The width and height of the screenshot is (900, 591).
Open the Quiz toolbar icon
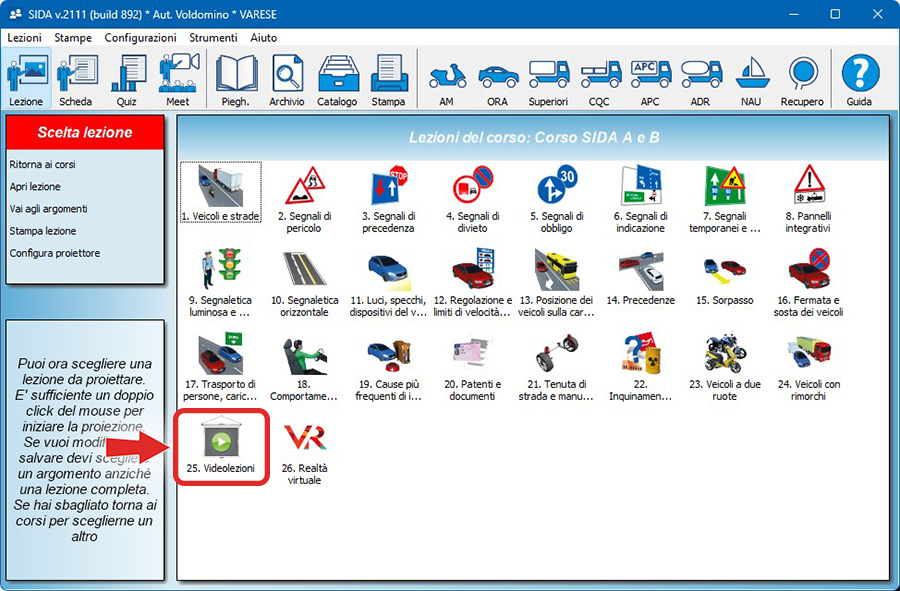pos(128,81)
